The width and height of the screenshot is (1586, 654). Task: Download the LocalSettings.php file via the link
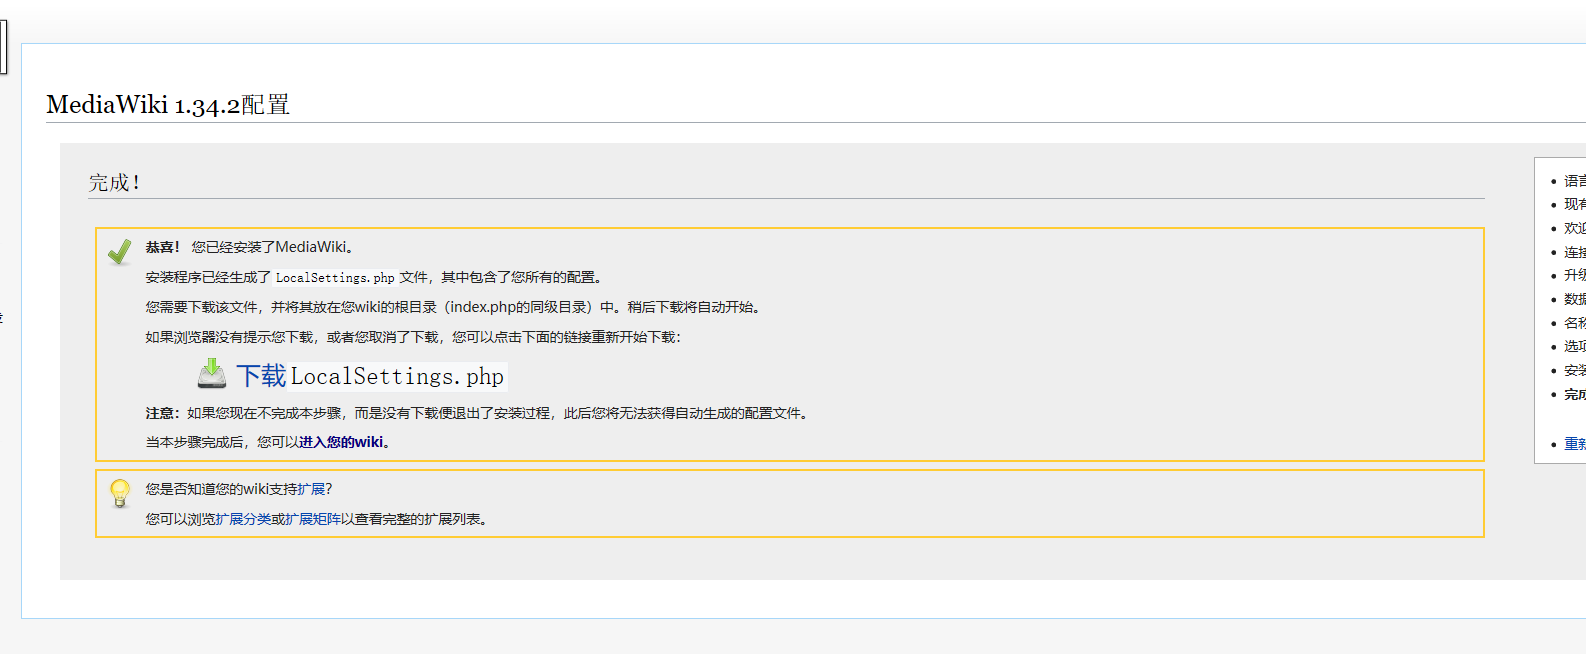(370, 376)
